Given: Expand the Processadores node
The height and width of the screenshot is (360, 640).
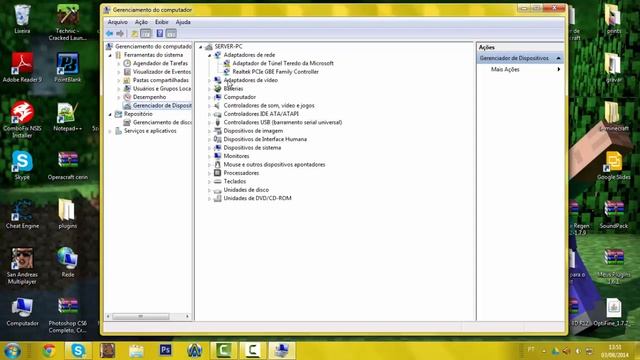Looking at the screenshot, I should pyautogui.click(x=209, y=173).
